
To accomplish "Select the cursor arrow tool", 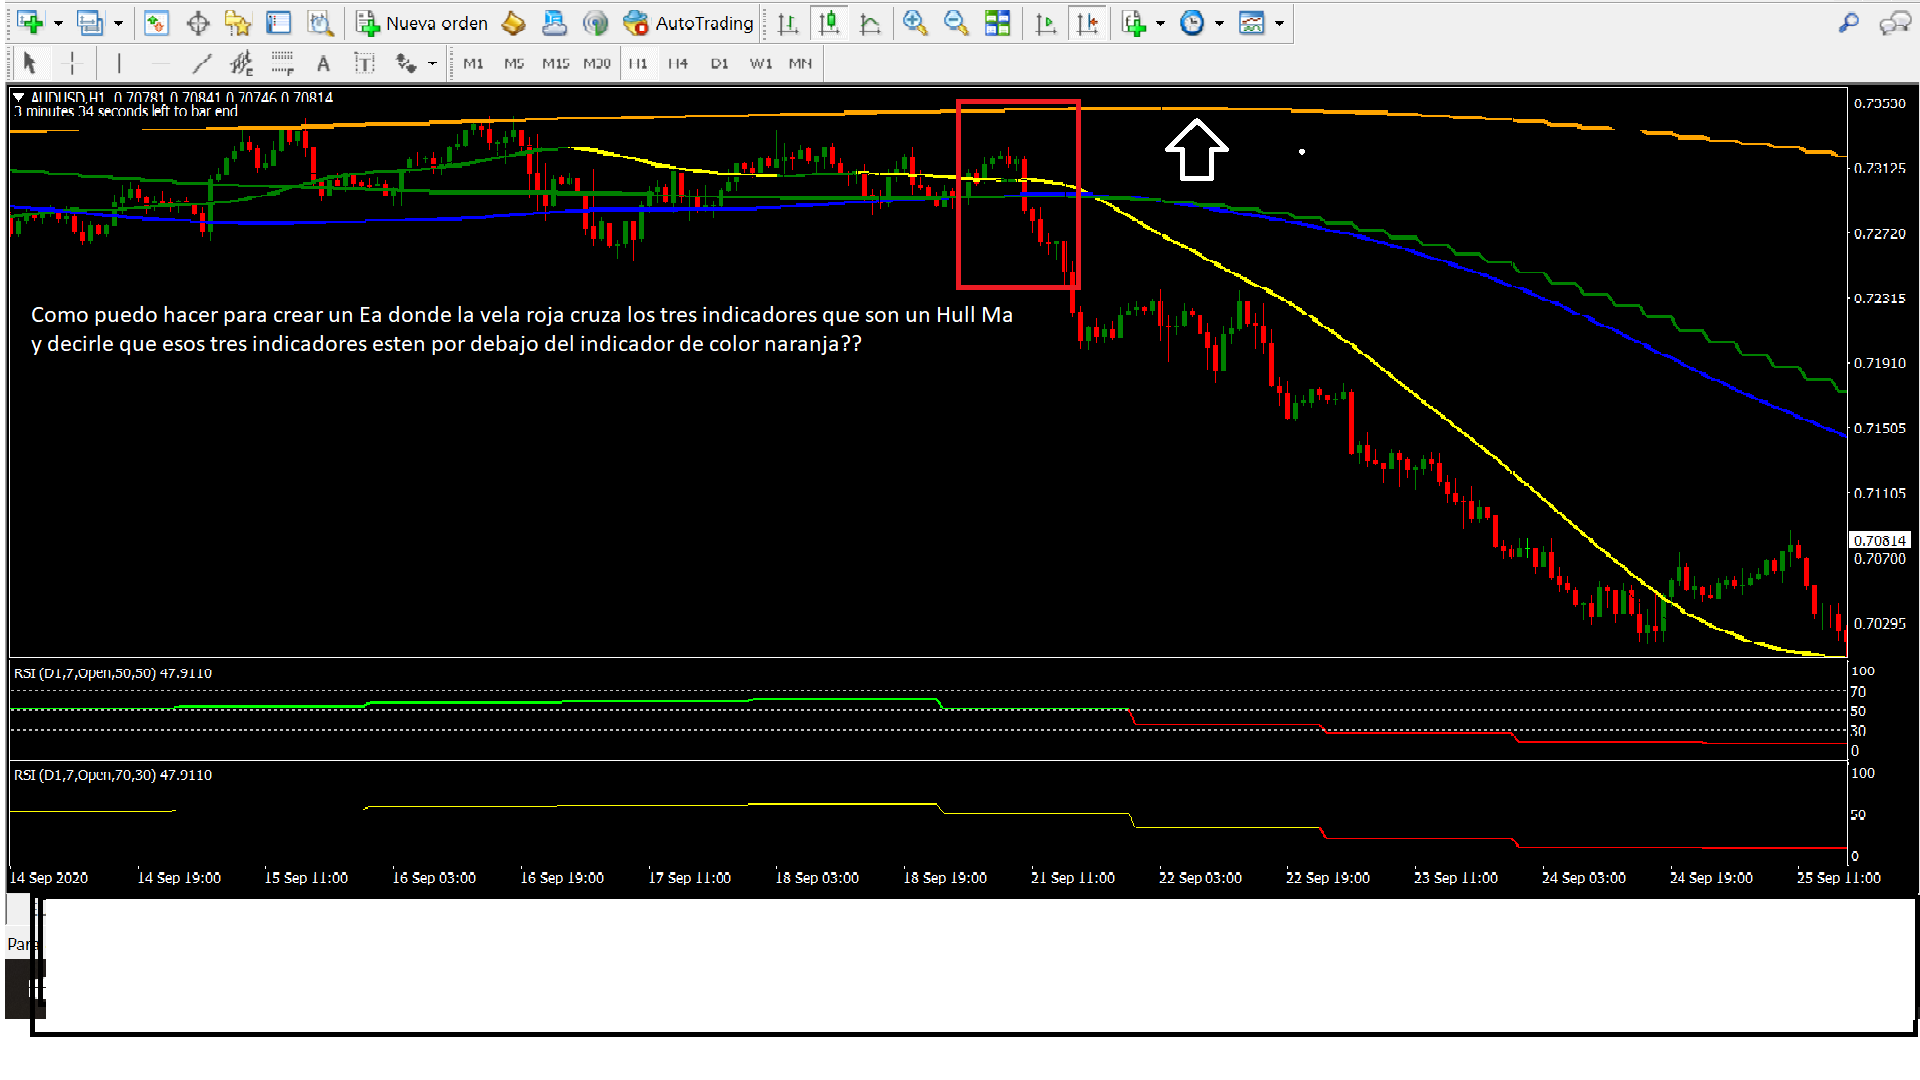I will click(x=30, y=64).
